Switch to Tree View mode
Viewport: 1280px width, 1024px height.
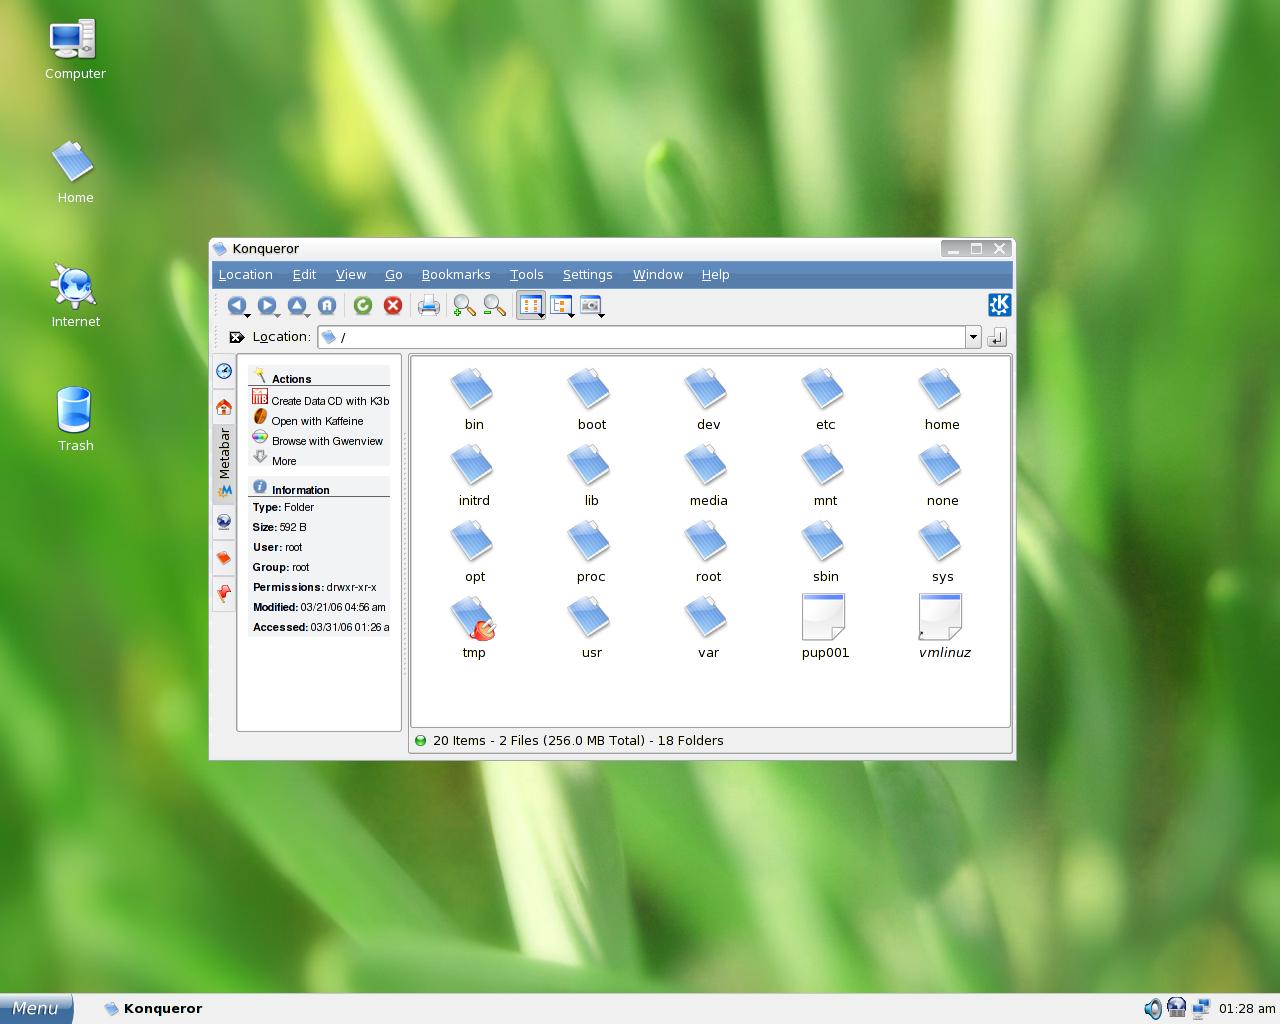(x=562, y=306)
